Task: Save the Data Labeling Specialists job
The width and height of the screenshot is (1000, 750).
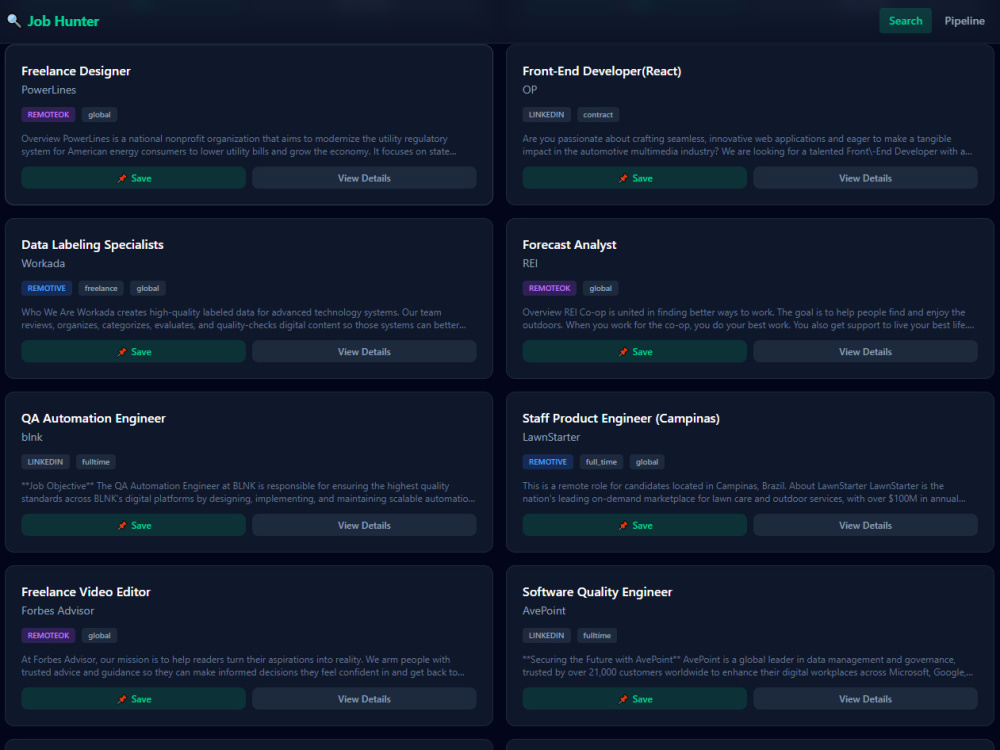Action: pyautogui.click(x=133, y=351)
